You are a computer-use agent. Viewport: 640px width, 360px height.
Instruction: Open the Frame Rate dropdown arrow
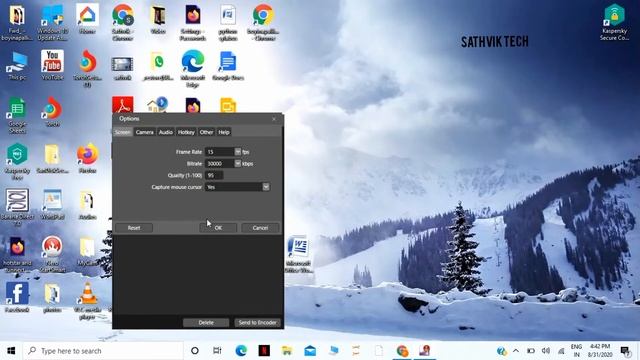[238, 152]
